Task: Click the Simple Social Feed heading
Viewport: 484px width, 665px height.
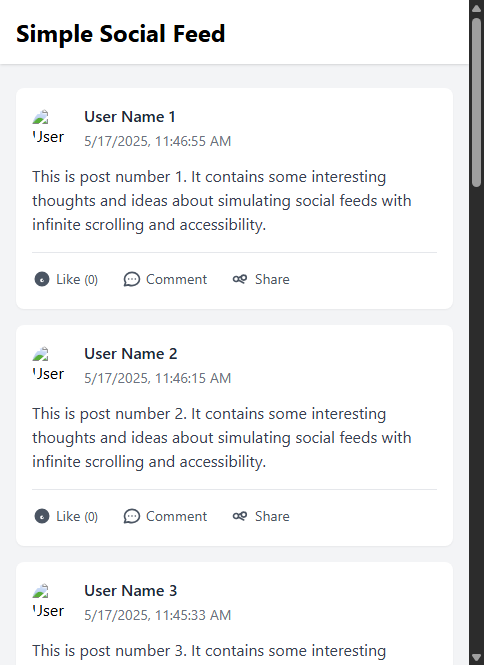Action: [120, 34]
